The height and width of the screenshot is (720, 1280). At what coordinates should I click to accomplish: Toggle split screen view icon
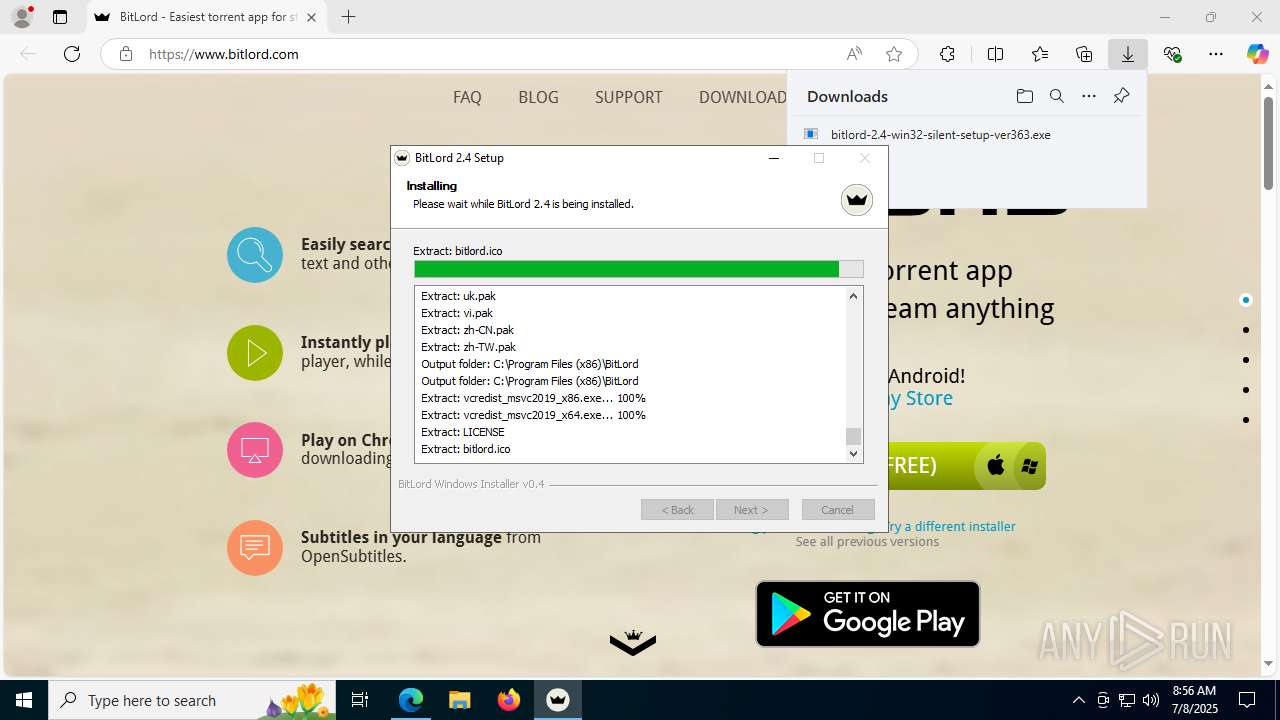(x=995, y=54)
